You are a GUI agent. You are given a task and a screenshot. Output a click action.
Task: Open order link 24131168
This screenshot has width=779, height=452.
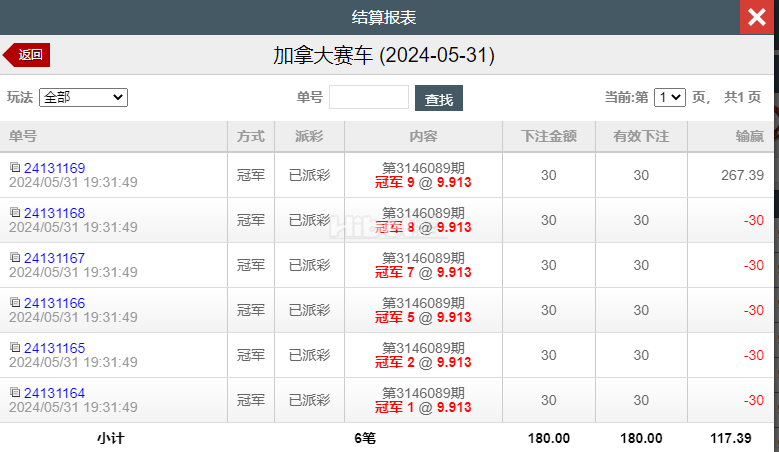[x=55, y=213]
